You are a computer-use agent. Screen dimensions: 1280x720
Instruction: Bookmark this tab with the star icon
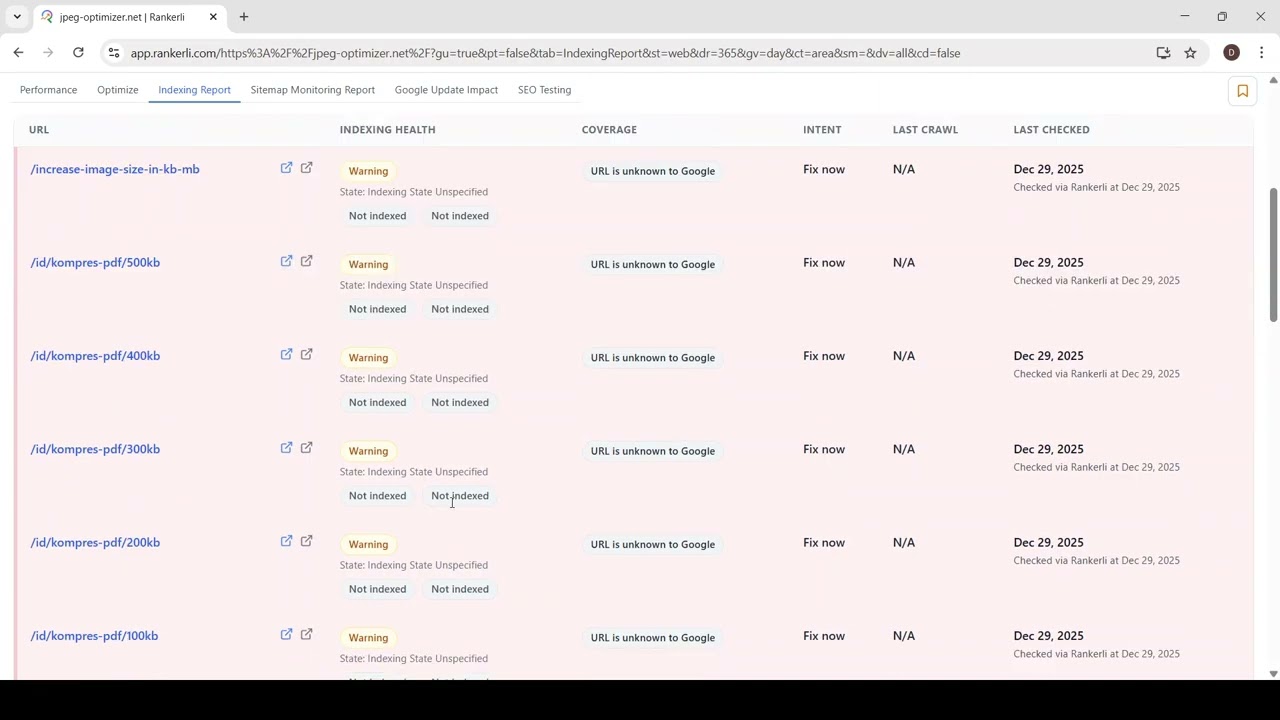pos(1190,53)
